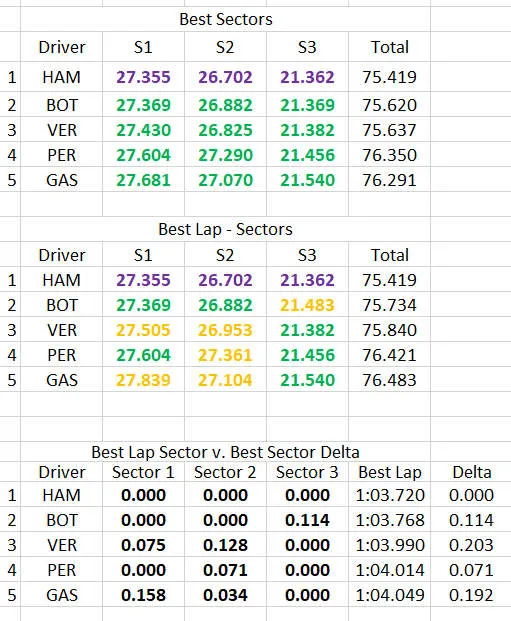Select 'HAM' driver cell in the delta table
The width and height of the screenshot is (511, 621).
point(62,495)
